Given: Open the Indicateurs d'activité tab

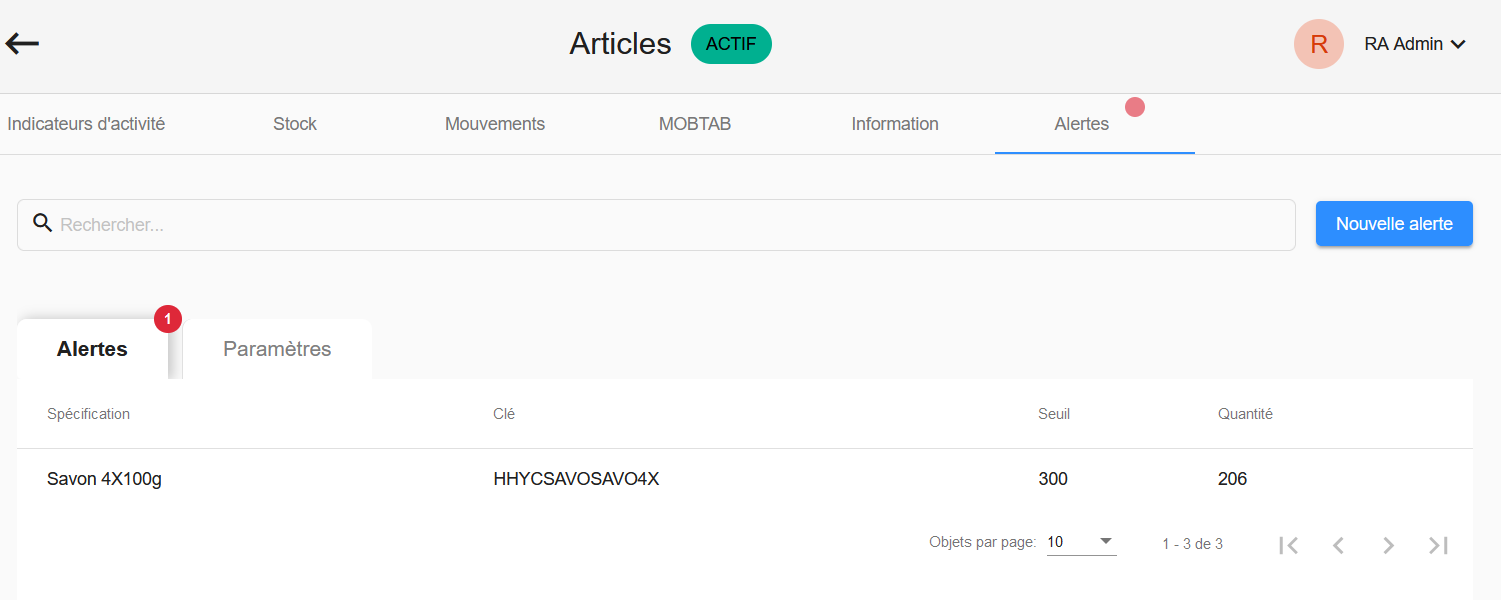Looking at the screenshot, I should [x=86, y=124].
